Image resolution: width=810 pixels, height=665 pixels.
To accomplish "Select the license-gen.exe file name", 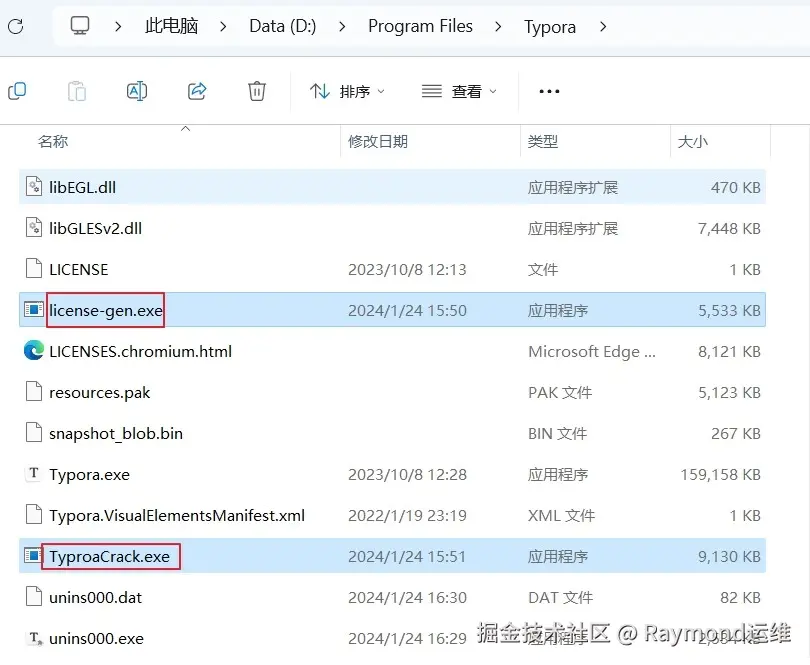I will (106, 310).
